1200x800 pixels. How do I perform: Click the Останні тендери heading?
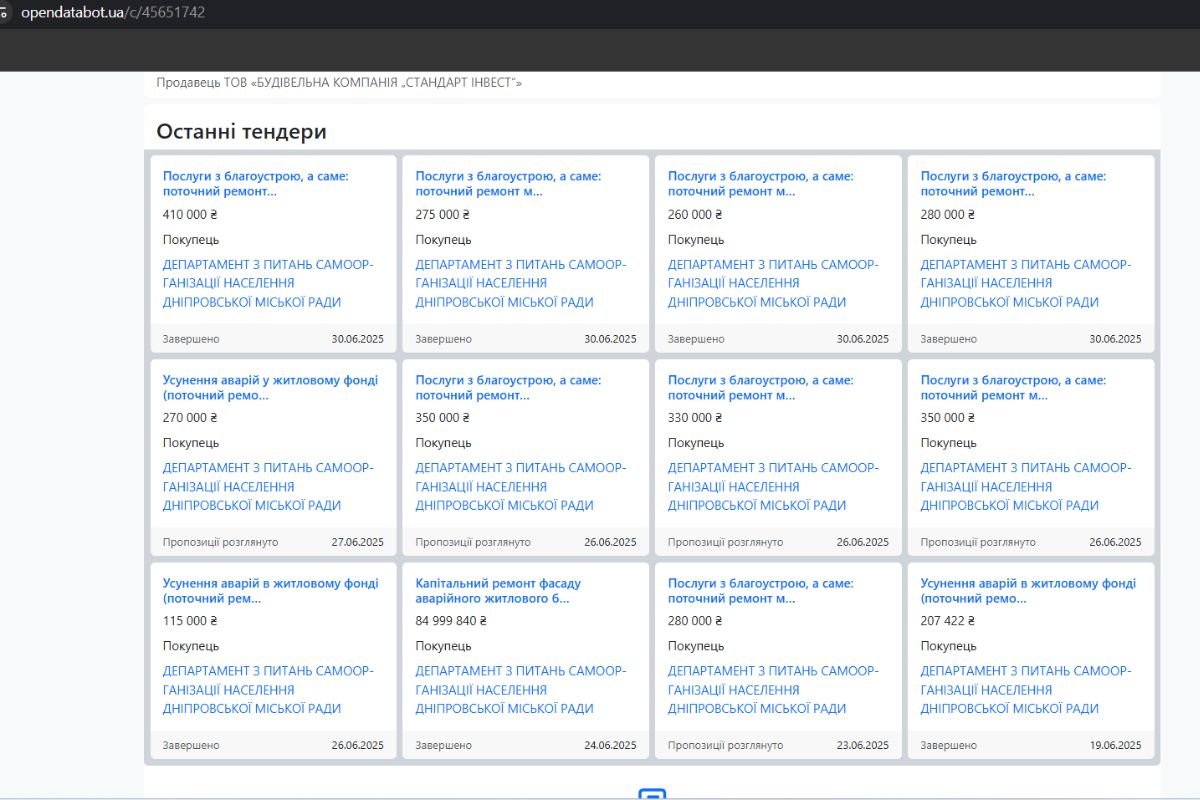click(241, 131)
